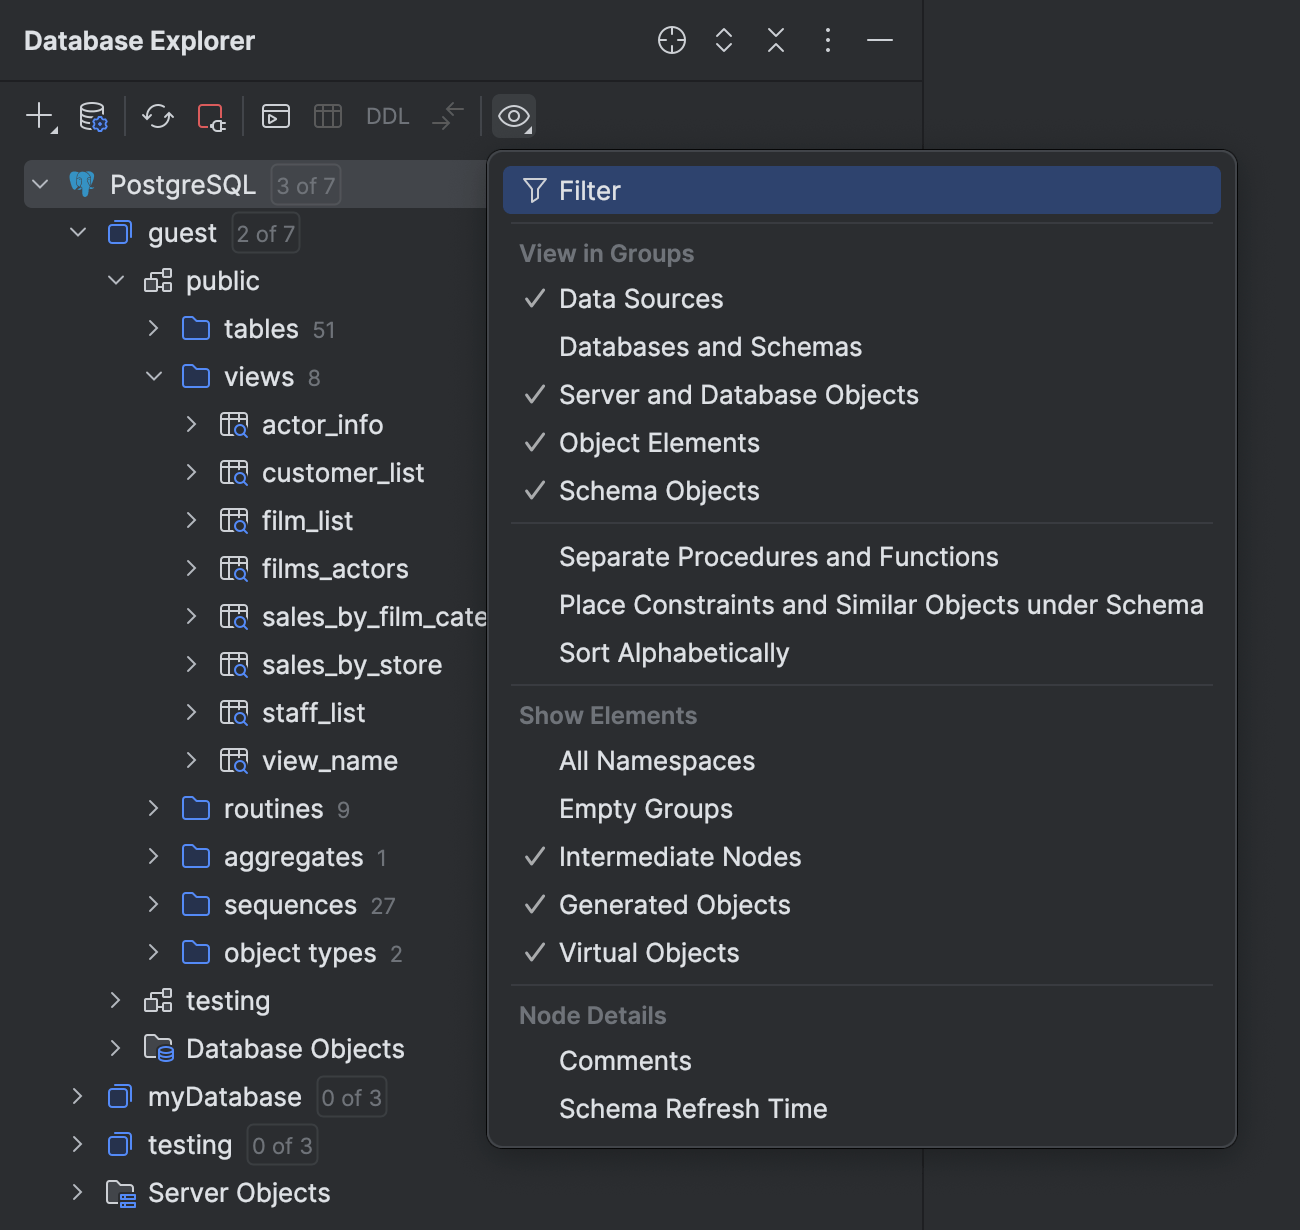Image resolution: width=1300 pixels, height=1230 pixels.
Task: Open the Data Source Properties icon
Action: tap(92, 117)
